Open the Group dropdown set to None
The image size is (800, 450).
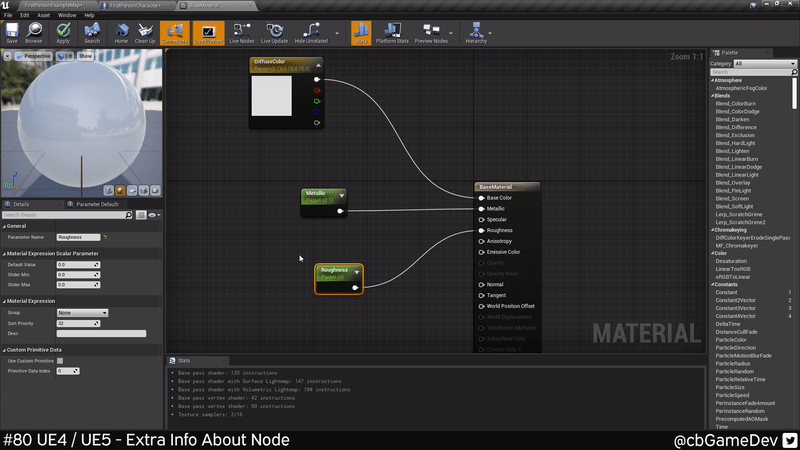(81, 313)
